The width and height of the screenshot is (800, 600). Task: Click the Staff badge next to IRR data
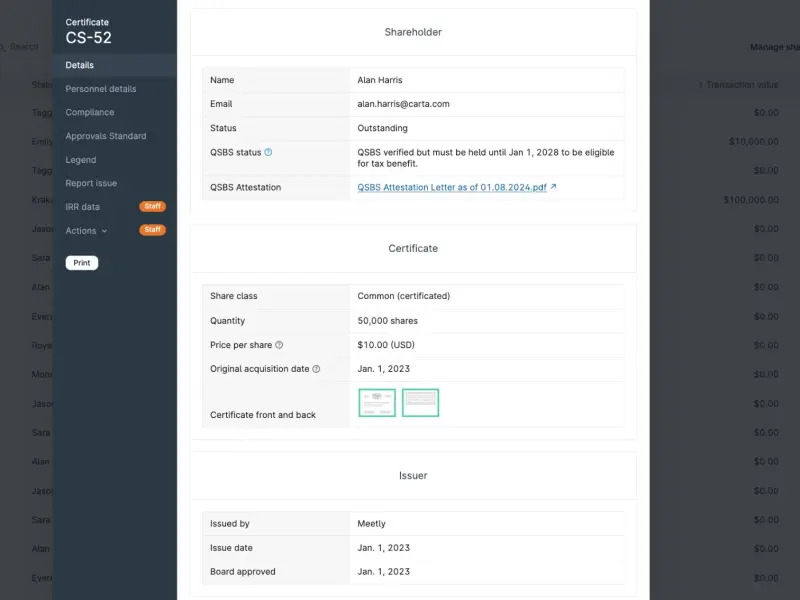[153, 207]
